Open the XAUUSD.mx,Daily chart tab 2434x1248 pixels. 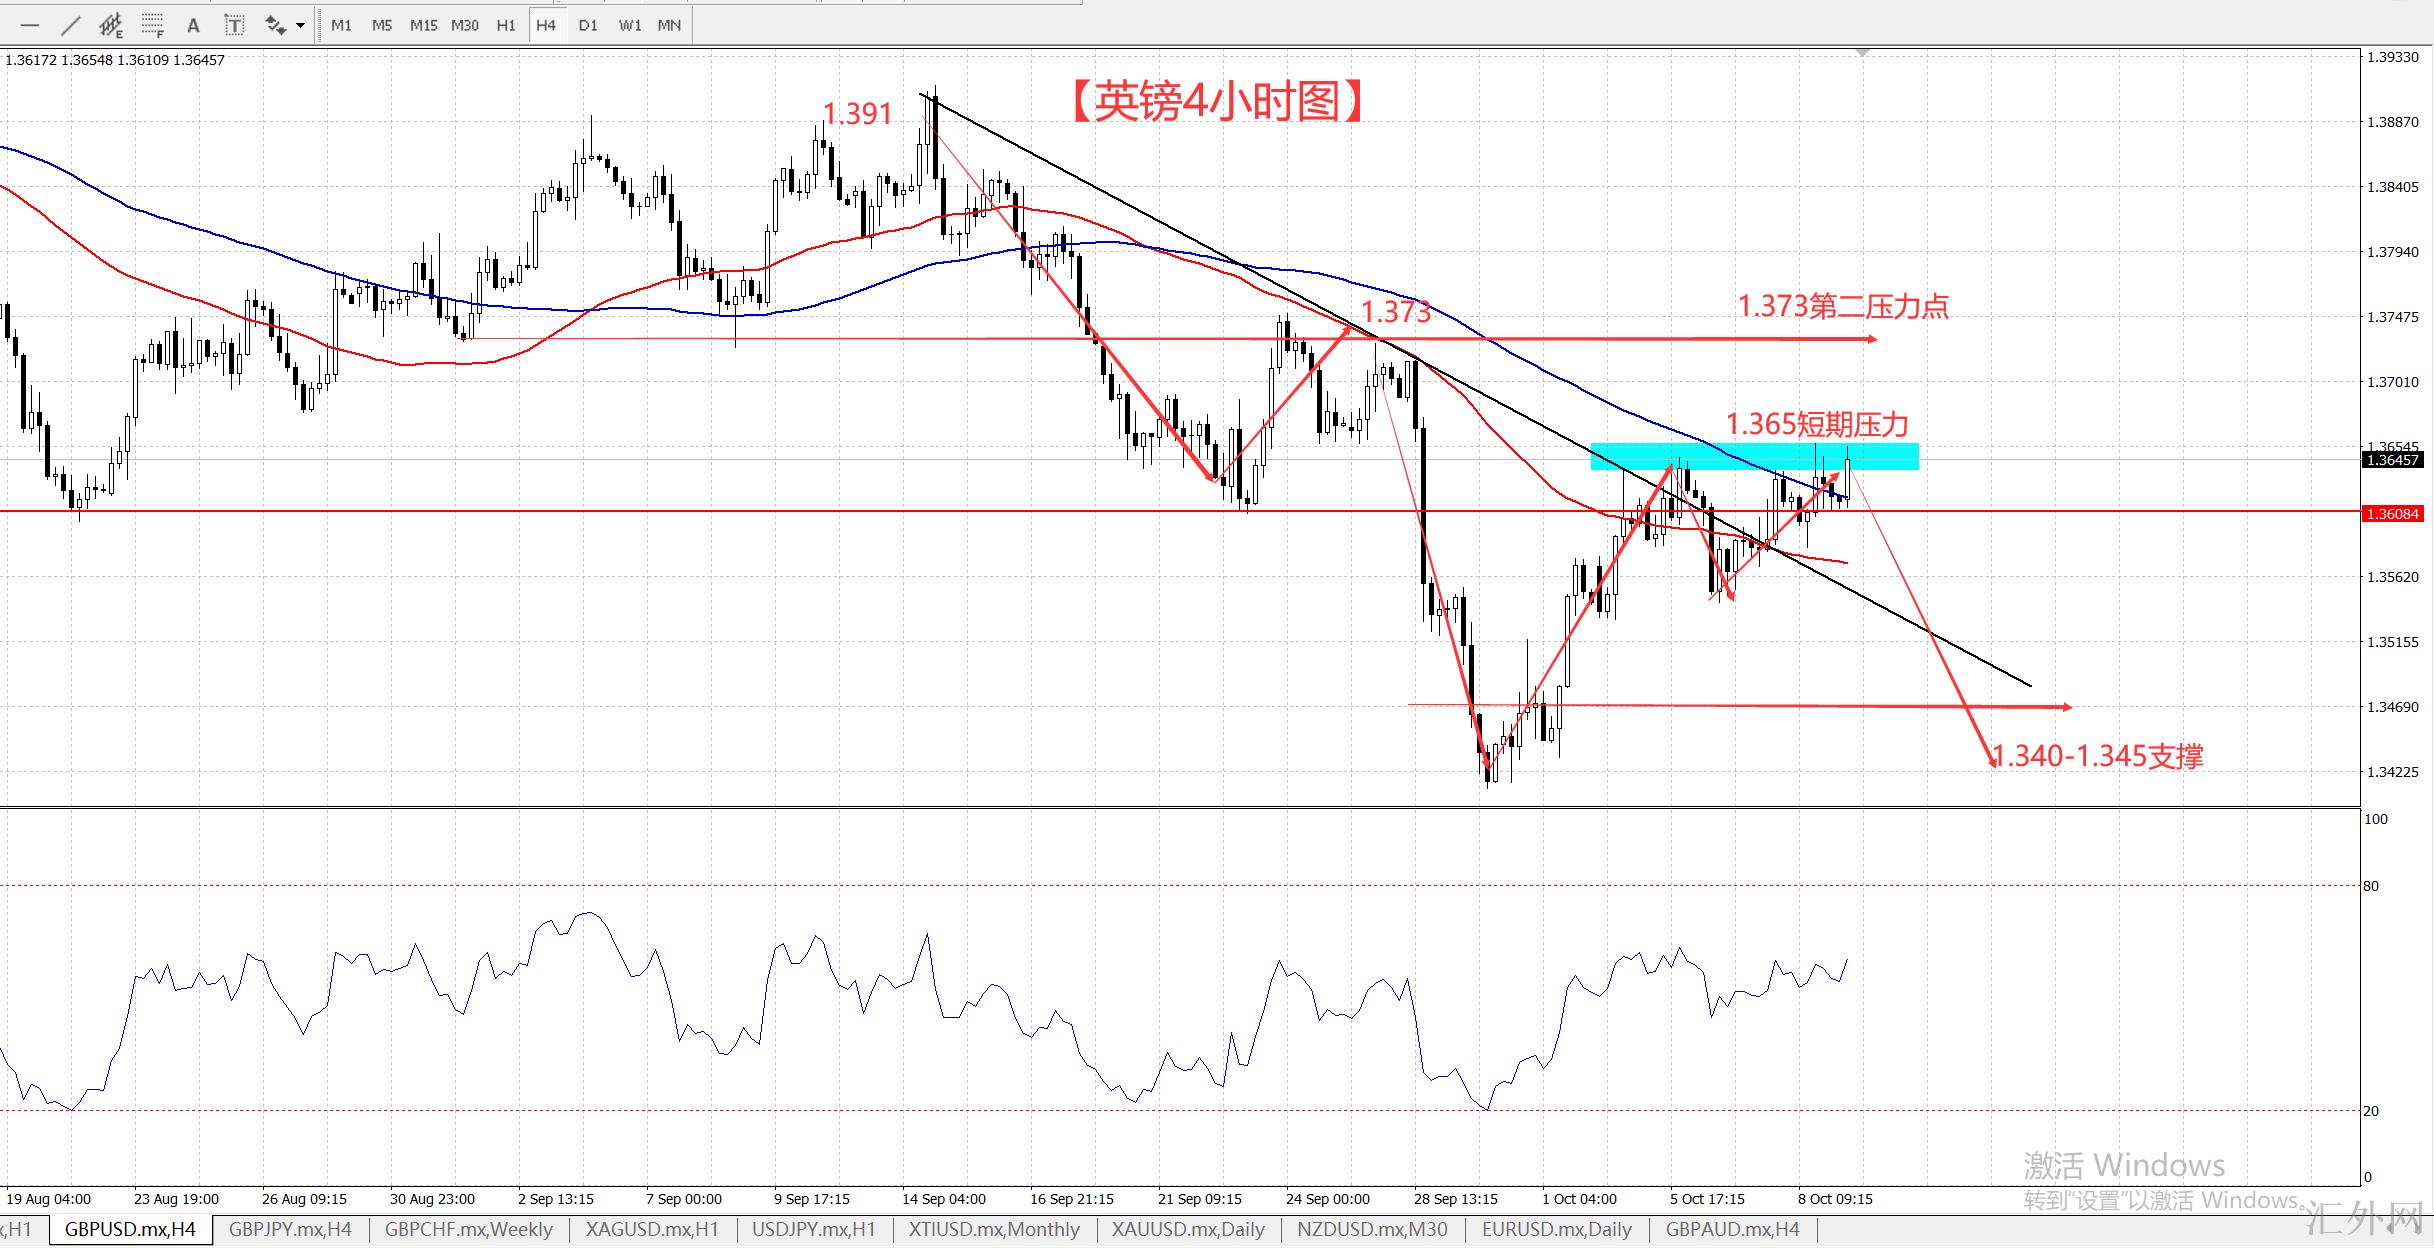pyautogui.click(x=1188, y=1229)
